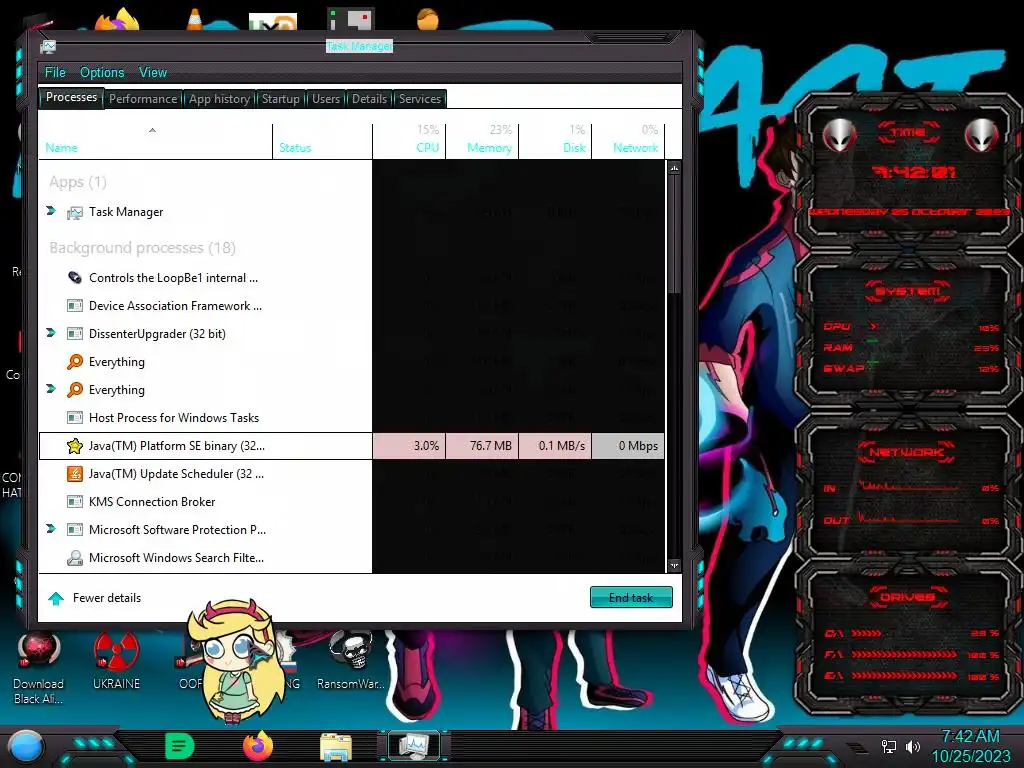Image resolution: width=1024 pixels, height=768 pixels.
Task: Click Host Process for Windows Tasks icon
Action: 75,417
